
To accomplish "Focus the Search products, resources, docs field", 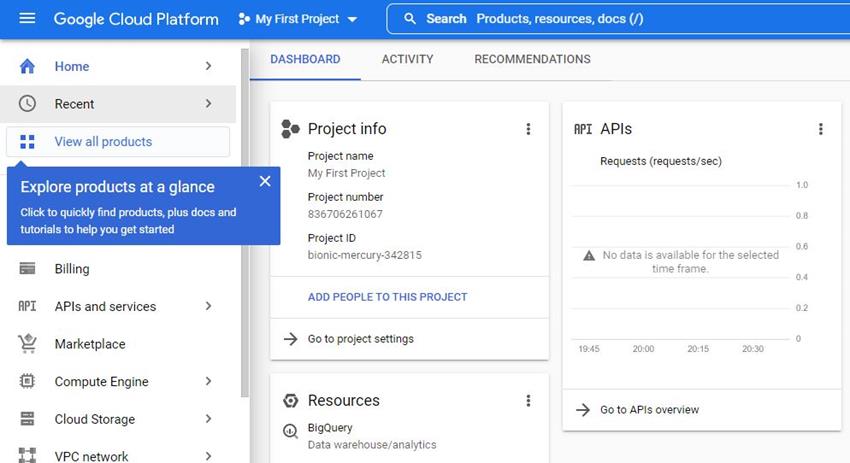I will [618, 19].
